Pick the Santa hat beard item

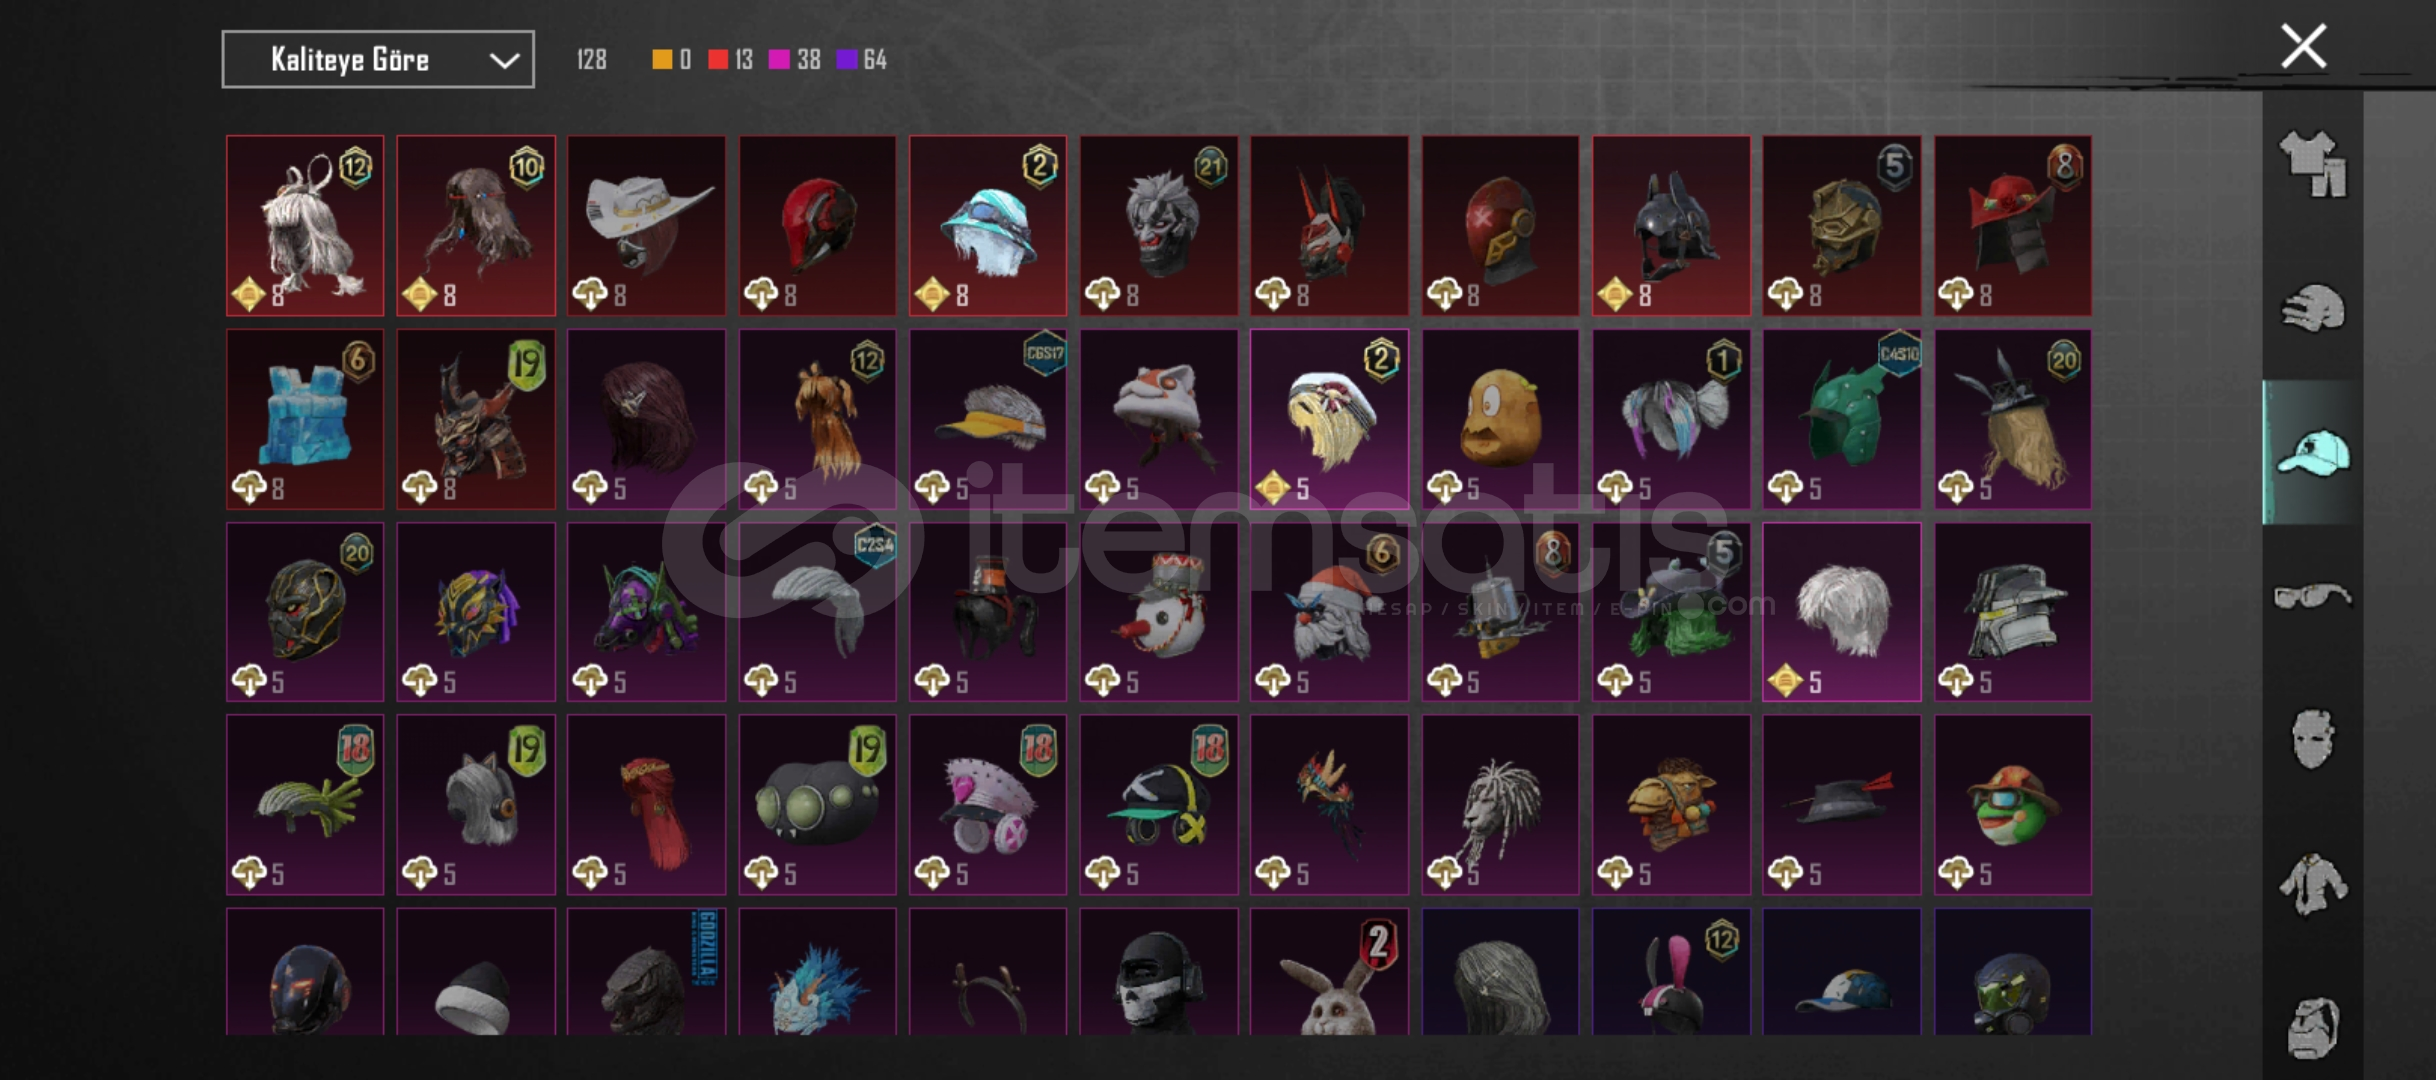[1329, 612]
